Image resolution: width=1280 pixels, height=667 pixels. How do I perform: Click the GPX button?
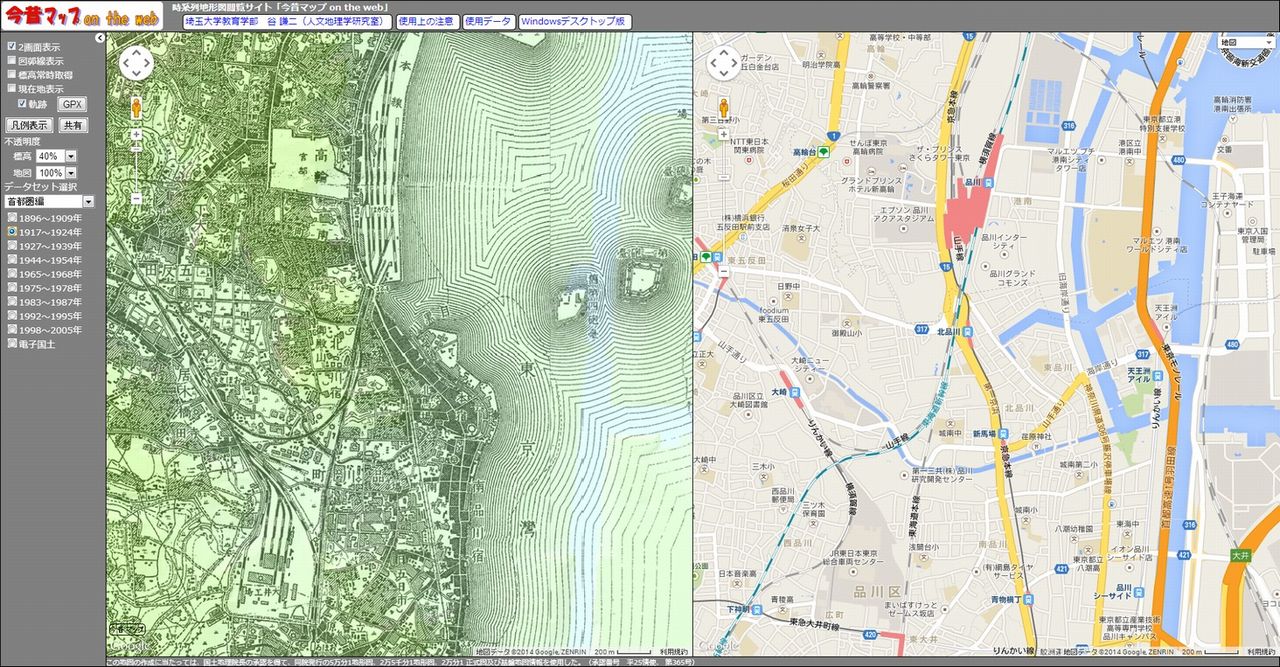click(x=71, y=104)
